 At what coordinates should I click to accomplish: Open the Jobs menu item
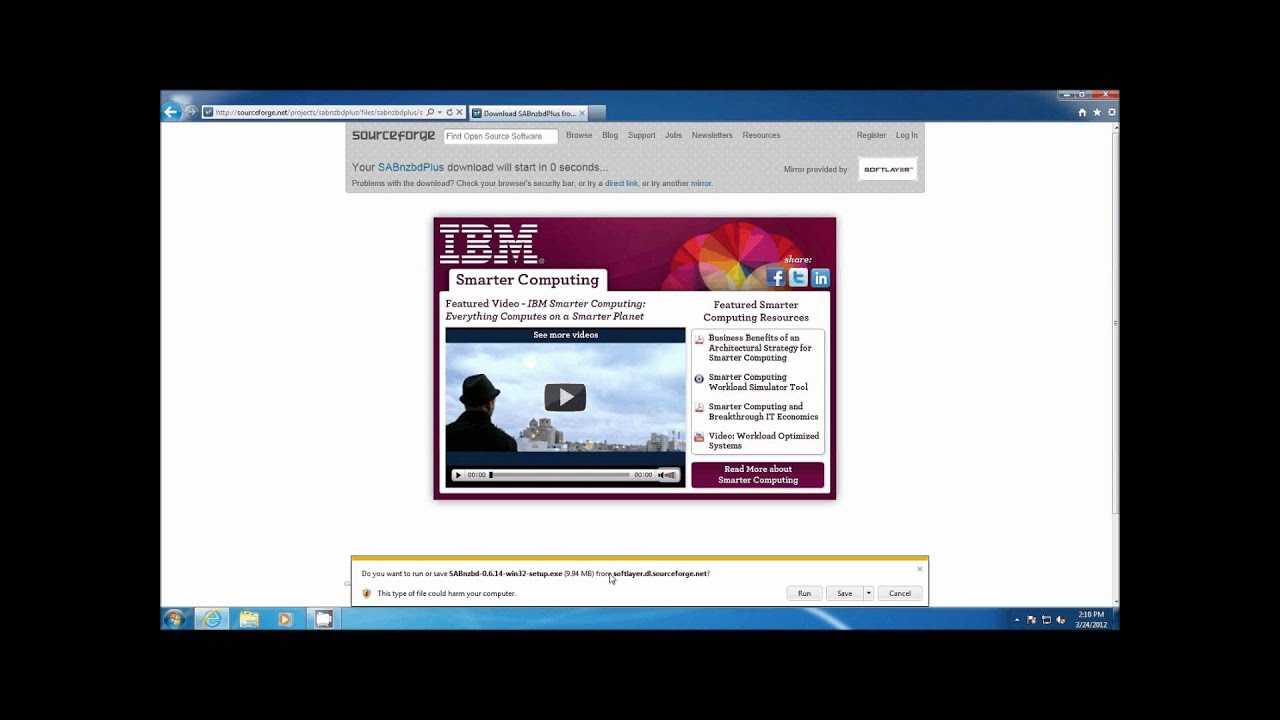[673, 135]
